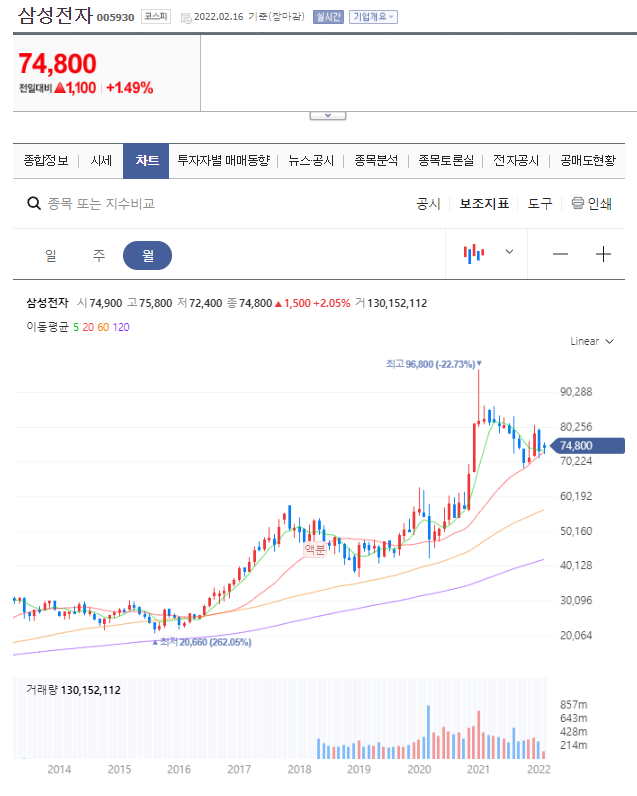This screenshot has height=796, width=637.
Task: Click the 도구 tools button
Action: 540,203
